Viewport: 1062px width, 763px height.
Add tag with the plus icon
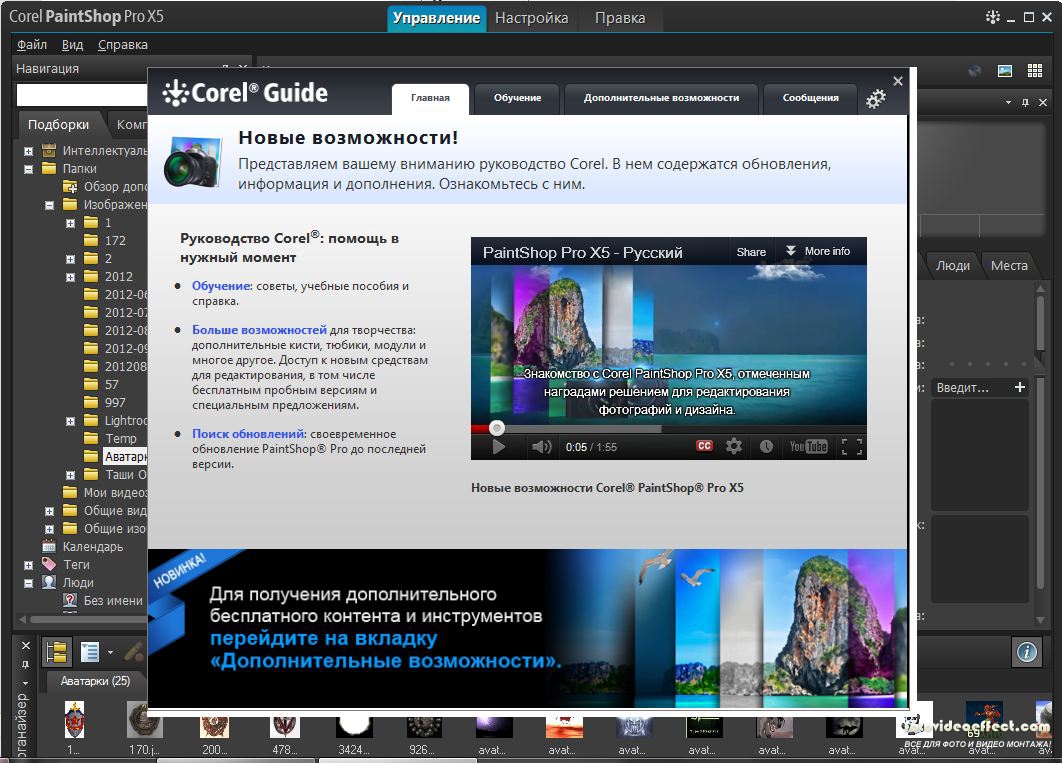[1019, 387]
